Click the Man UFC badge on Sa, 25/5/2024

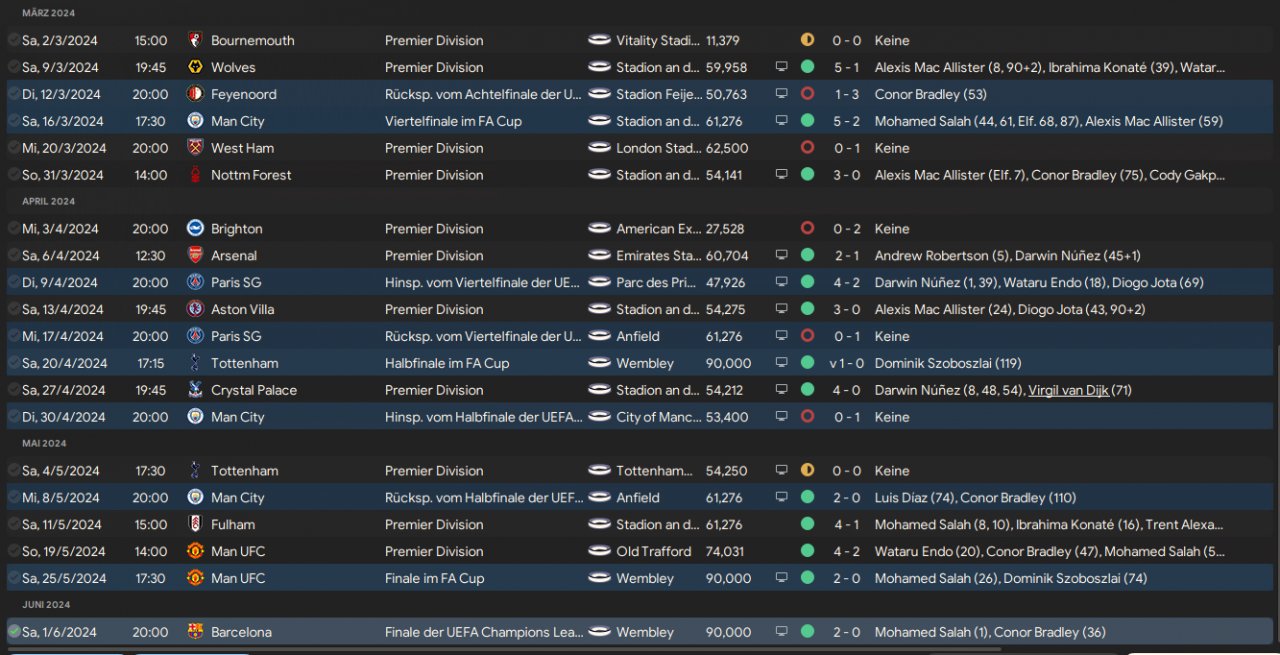(x=195, y=578)
